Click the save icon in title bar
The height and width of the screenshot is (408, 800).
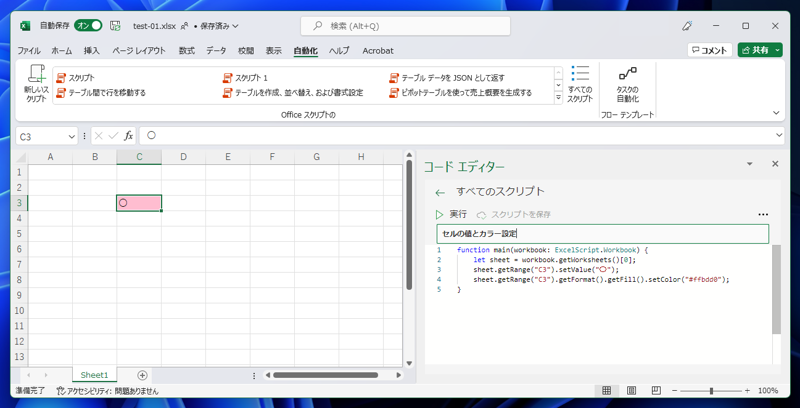click(x=115, y=26)
